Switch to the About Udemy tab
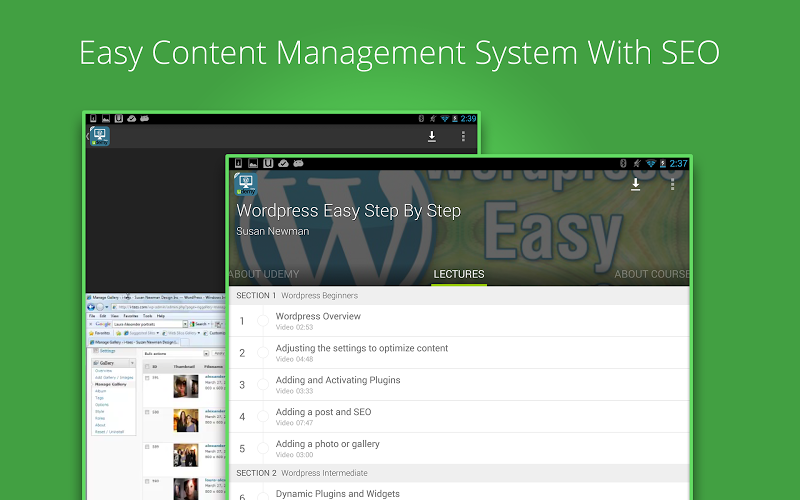This screenshot has height=500, width=800. pyautogui.click(x=263, y=274)
